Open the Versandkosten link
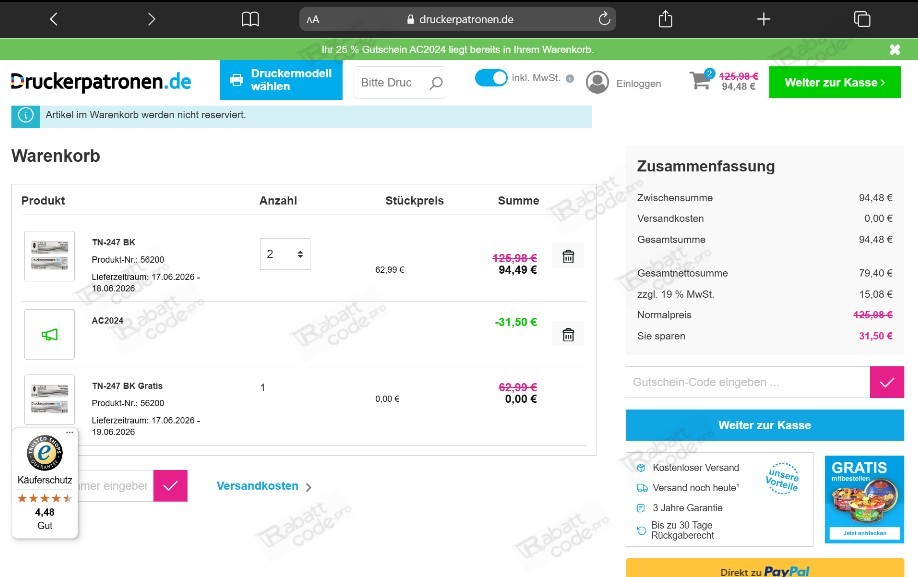Viewport: 918px width, 577px height. tap(263, 486)
